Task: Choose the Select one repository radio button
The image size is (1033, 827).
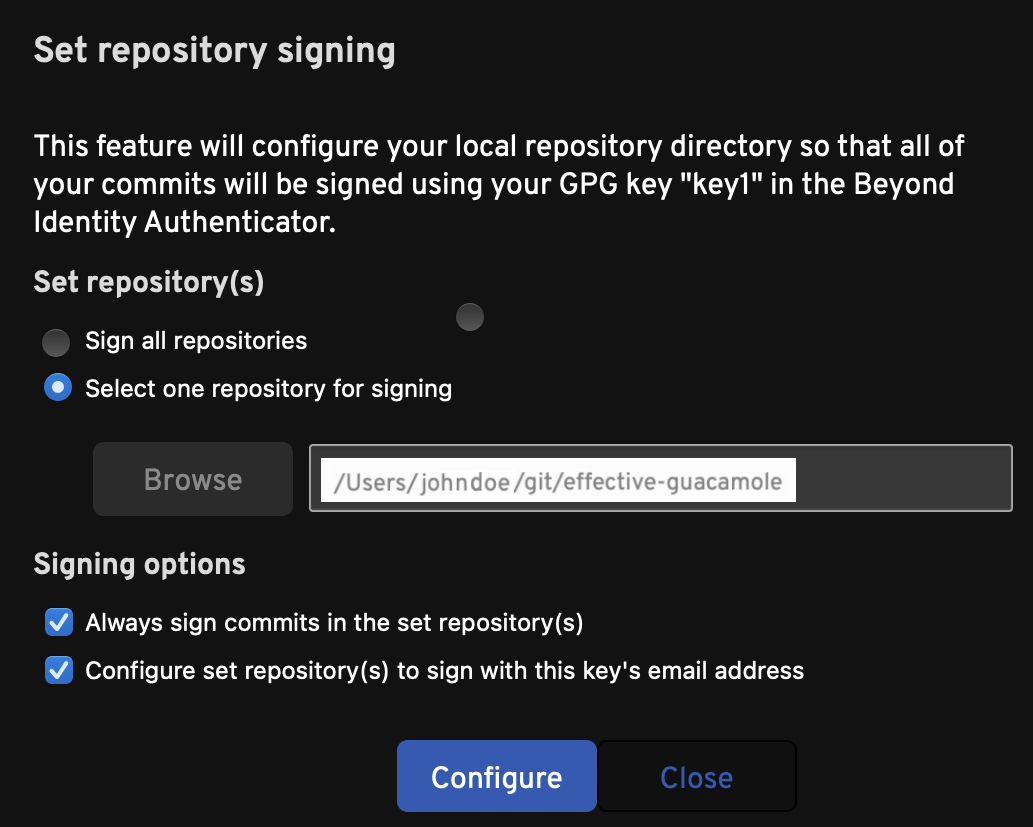Action: pos(59,388)
